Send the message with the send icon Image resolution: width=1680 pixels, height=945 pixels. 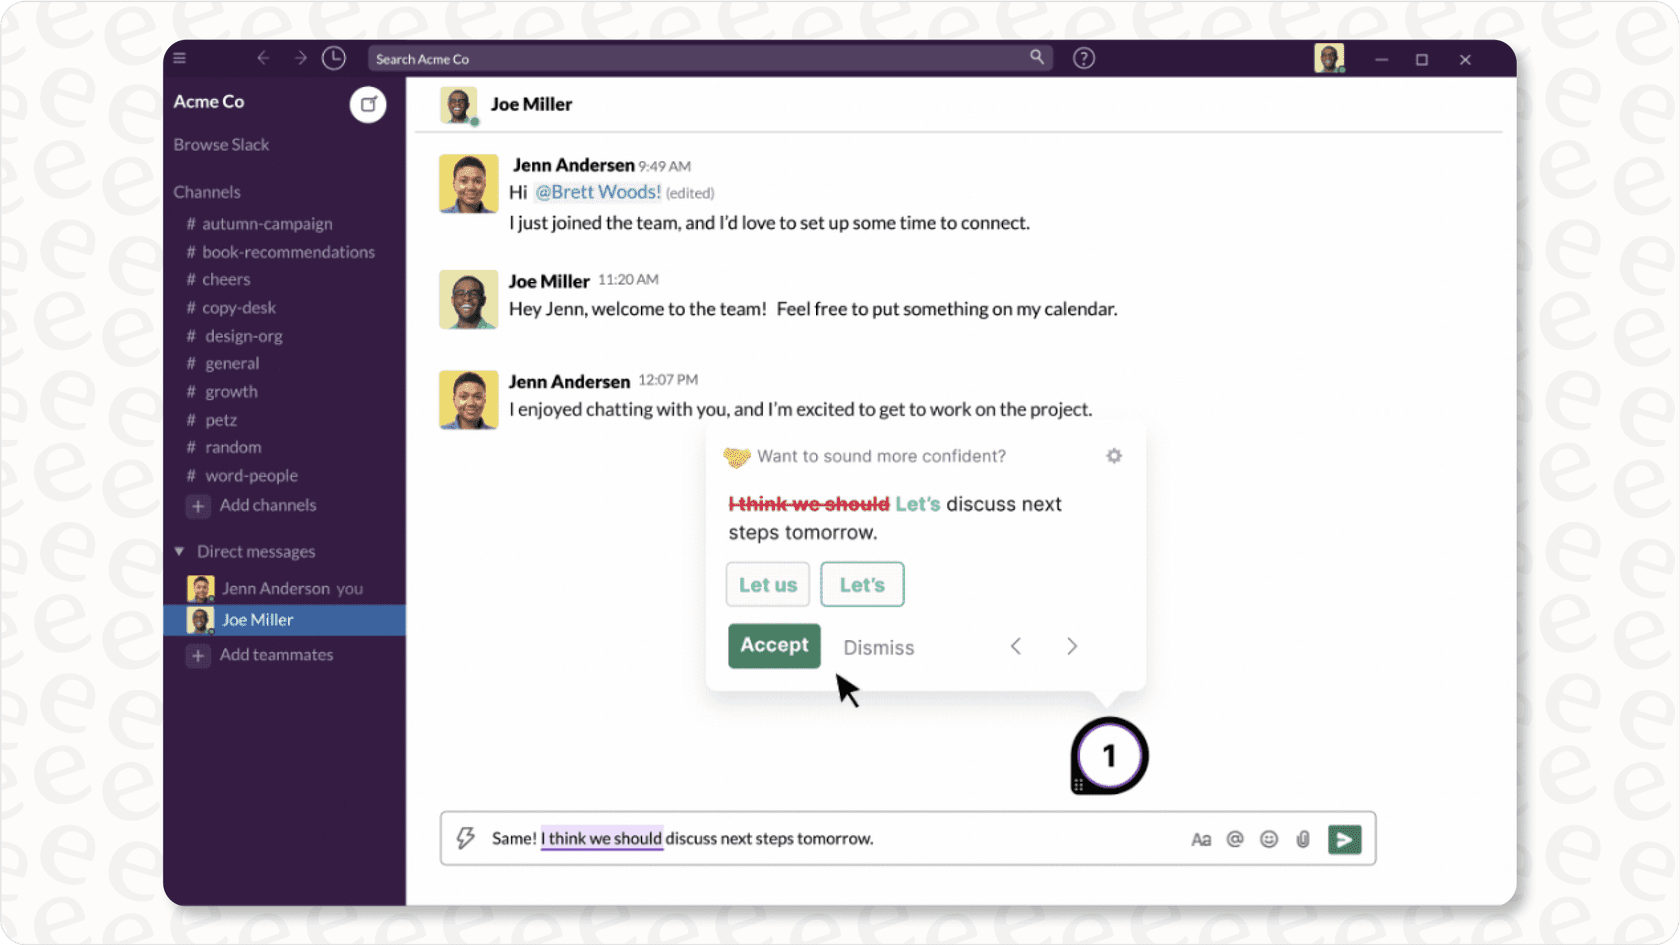tap(1345, 839)
